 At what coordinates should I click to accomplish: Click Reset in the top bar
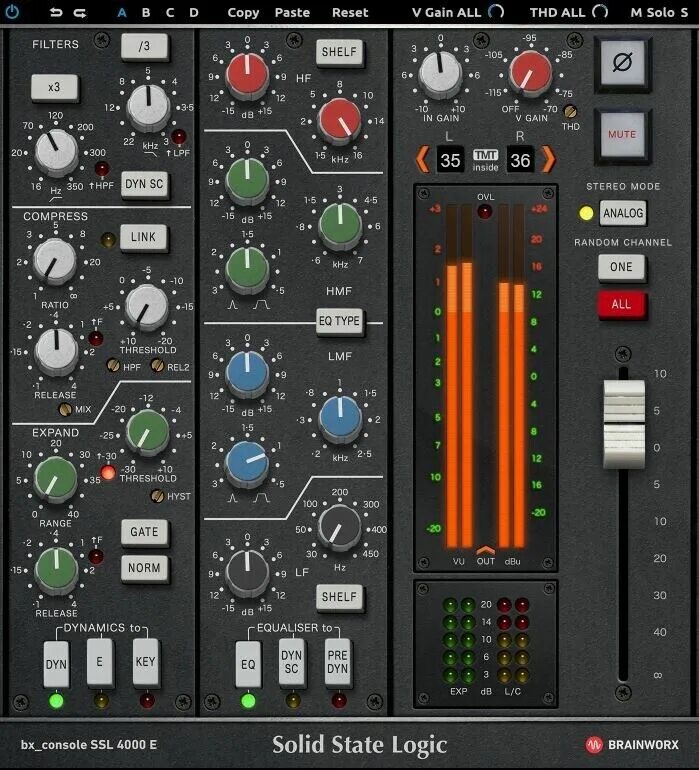tap(350, 13)
